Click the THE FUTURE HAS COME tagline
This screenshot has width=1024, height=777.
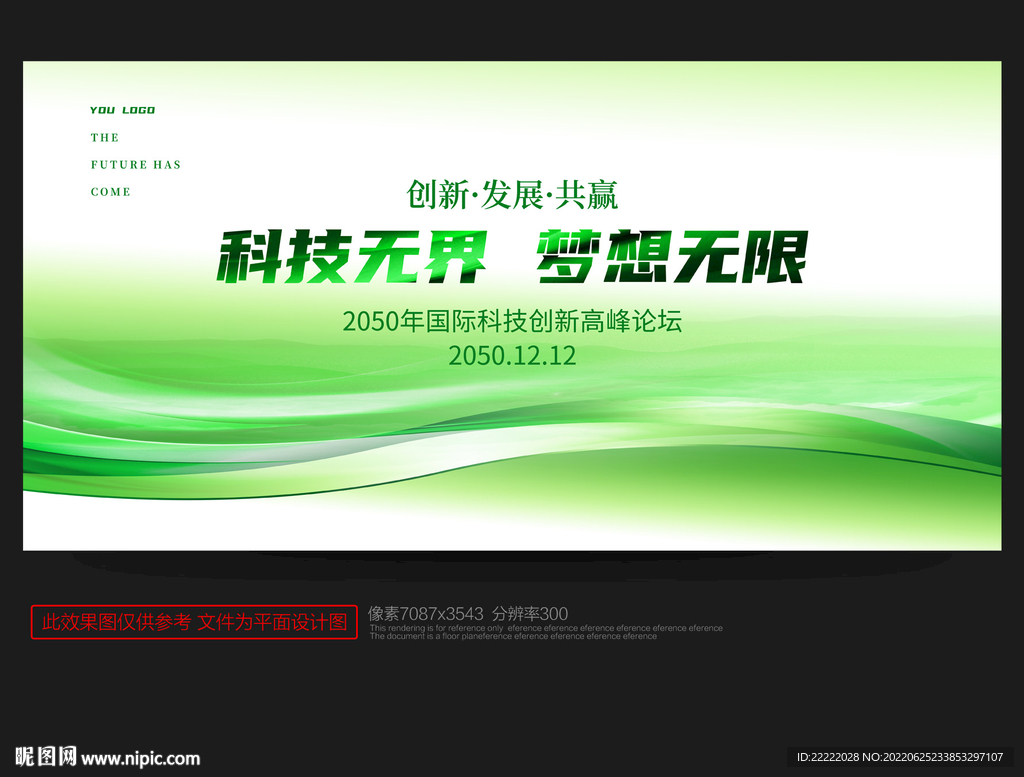pos(135,164)
